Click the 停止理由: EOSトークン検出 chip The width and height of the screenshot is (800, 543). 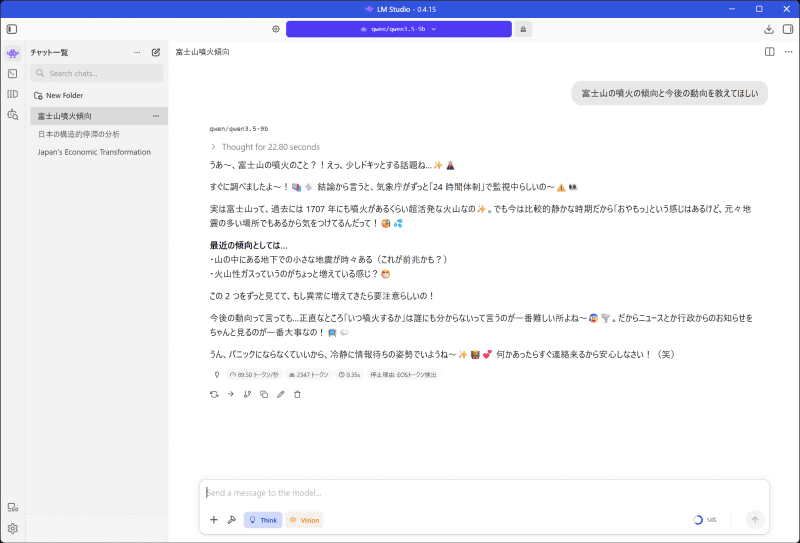403,375
